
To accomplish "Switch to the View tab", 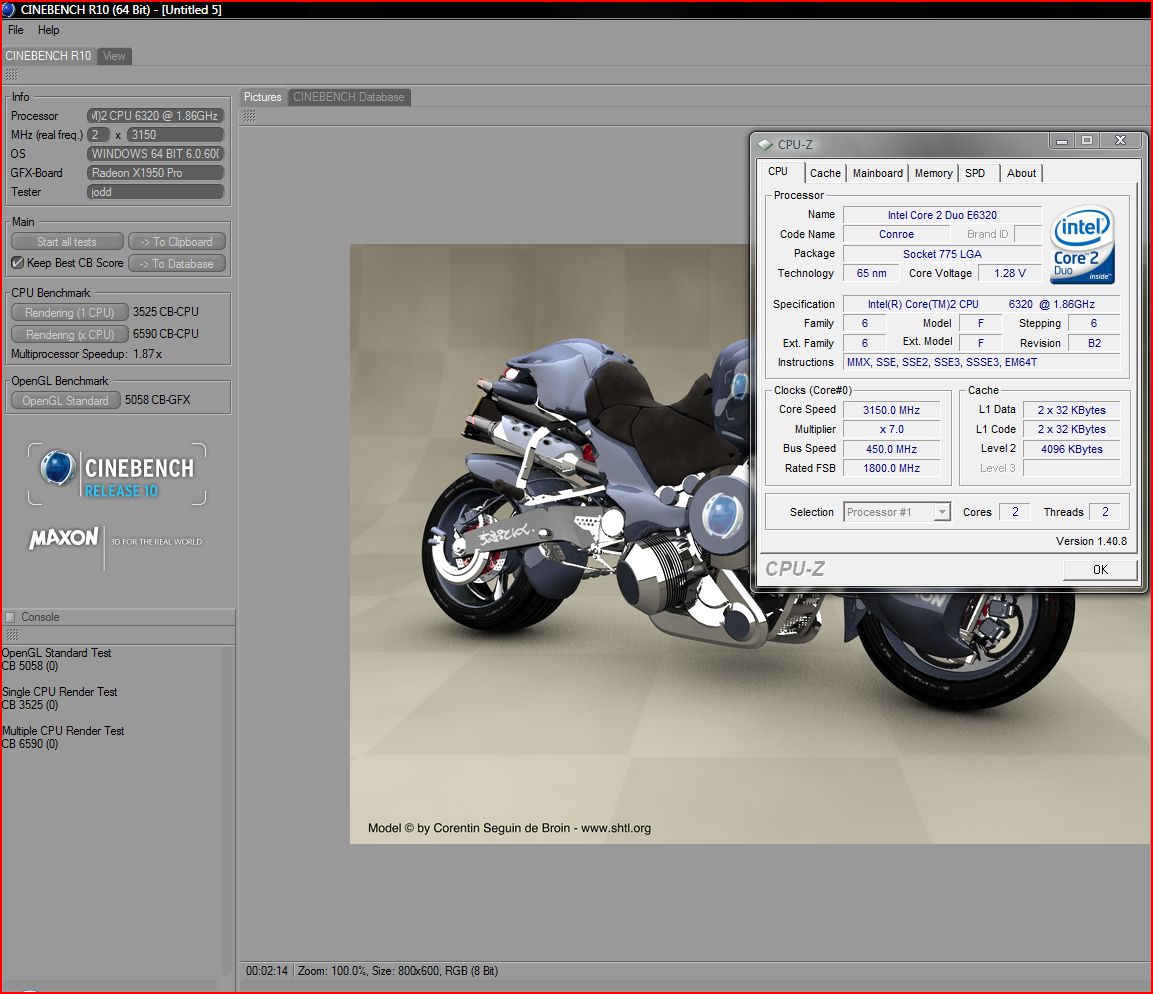I will [114, 56].
